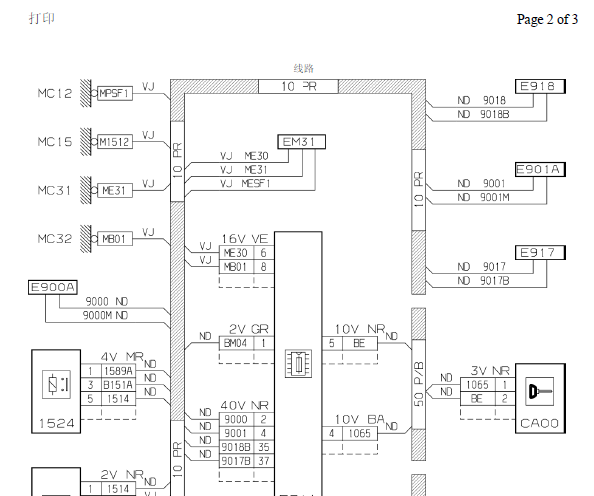Click the M1512 terminal box
This screenshot has height=496, width=594.
pos(115,142)
